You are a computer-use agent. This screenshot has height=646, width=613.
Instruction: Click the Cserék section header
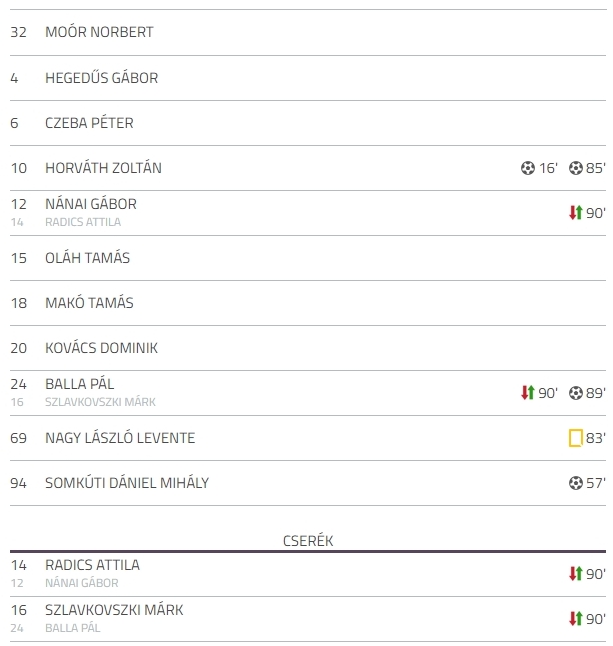(308, 541)
